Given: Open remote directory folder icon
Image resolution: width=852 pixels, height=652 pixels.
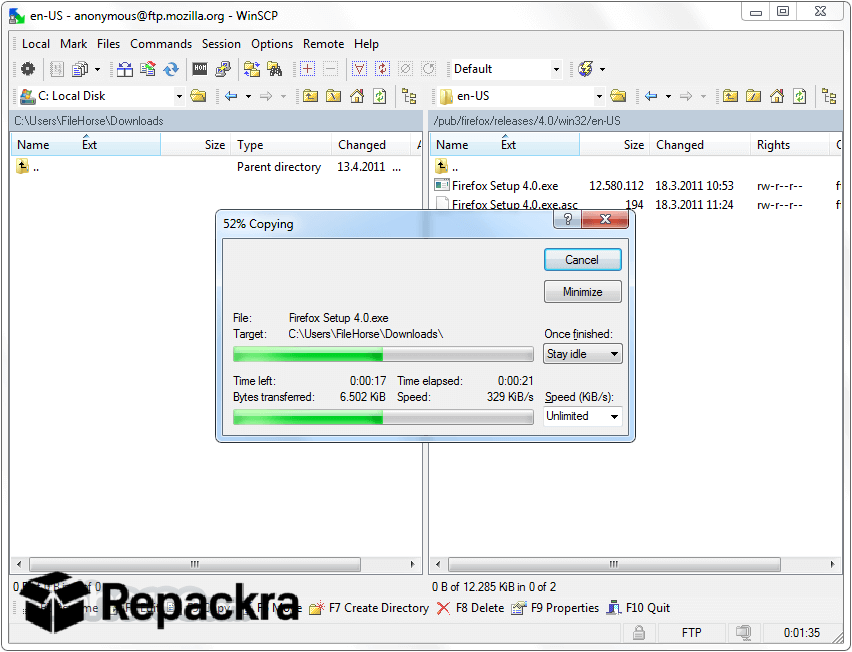Looking at the screenshot, I should coord(618,96).
